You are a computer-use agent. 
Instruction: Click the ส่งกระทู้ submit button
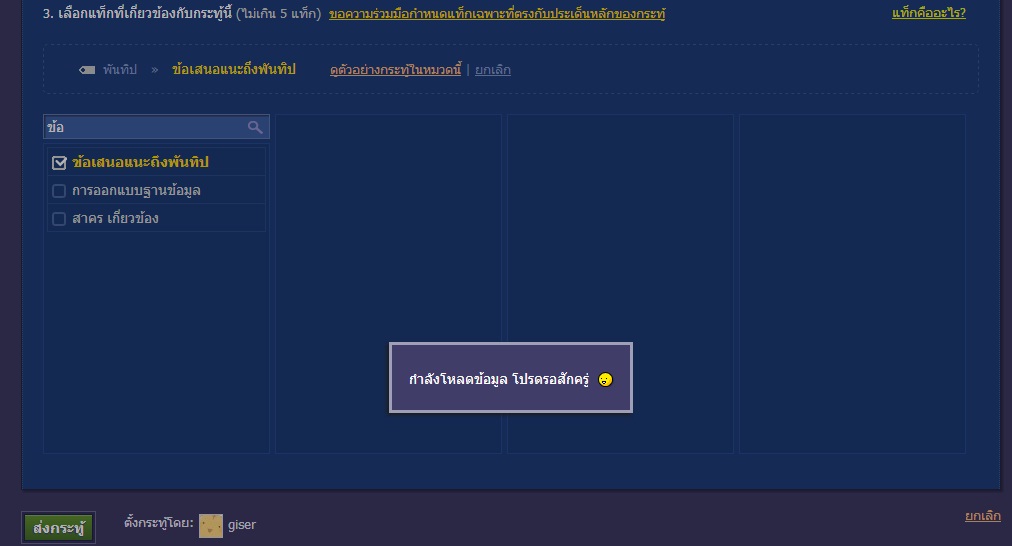(x=59, y=528)
